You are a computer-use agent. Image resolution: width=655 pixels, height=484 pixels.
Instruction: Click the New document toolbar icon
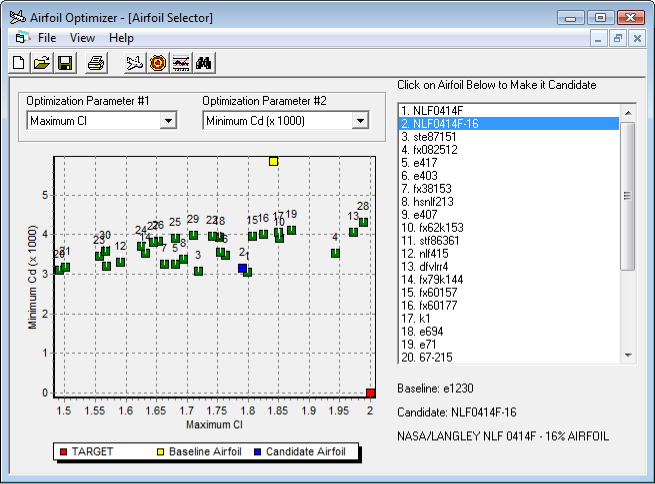pyautogui.click(x=19, y=63)
